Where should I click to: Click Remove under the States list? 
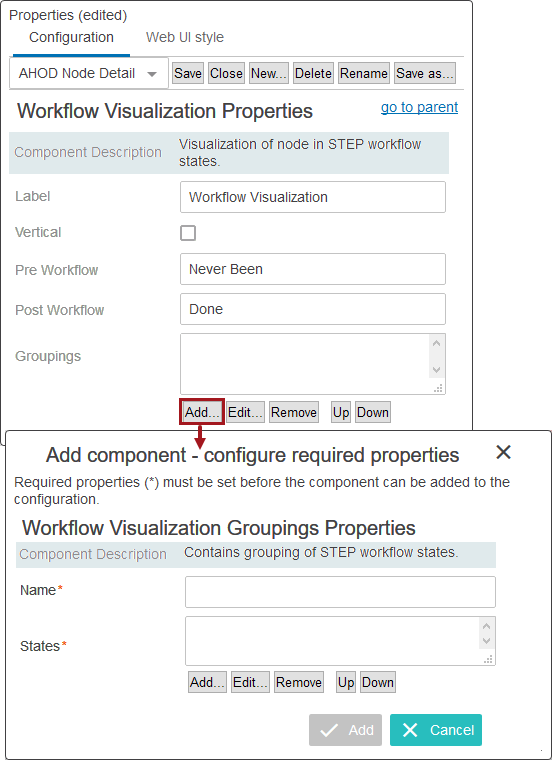299,682
